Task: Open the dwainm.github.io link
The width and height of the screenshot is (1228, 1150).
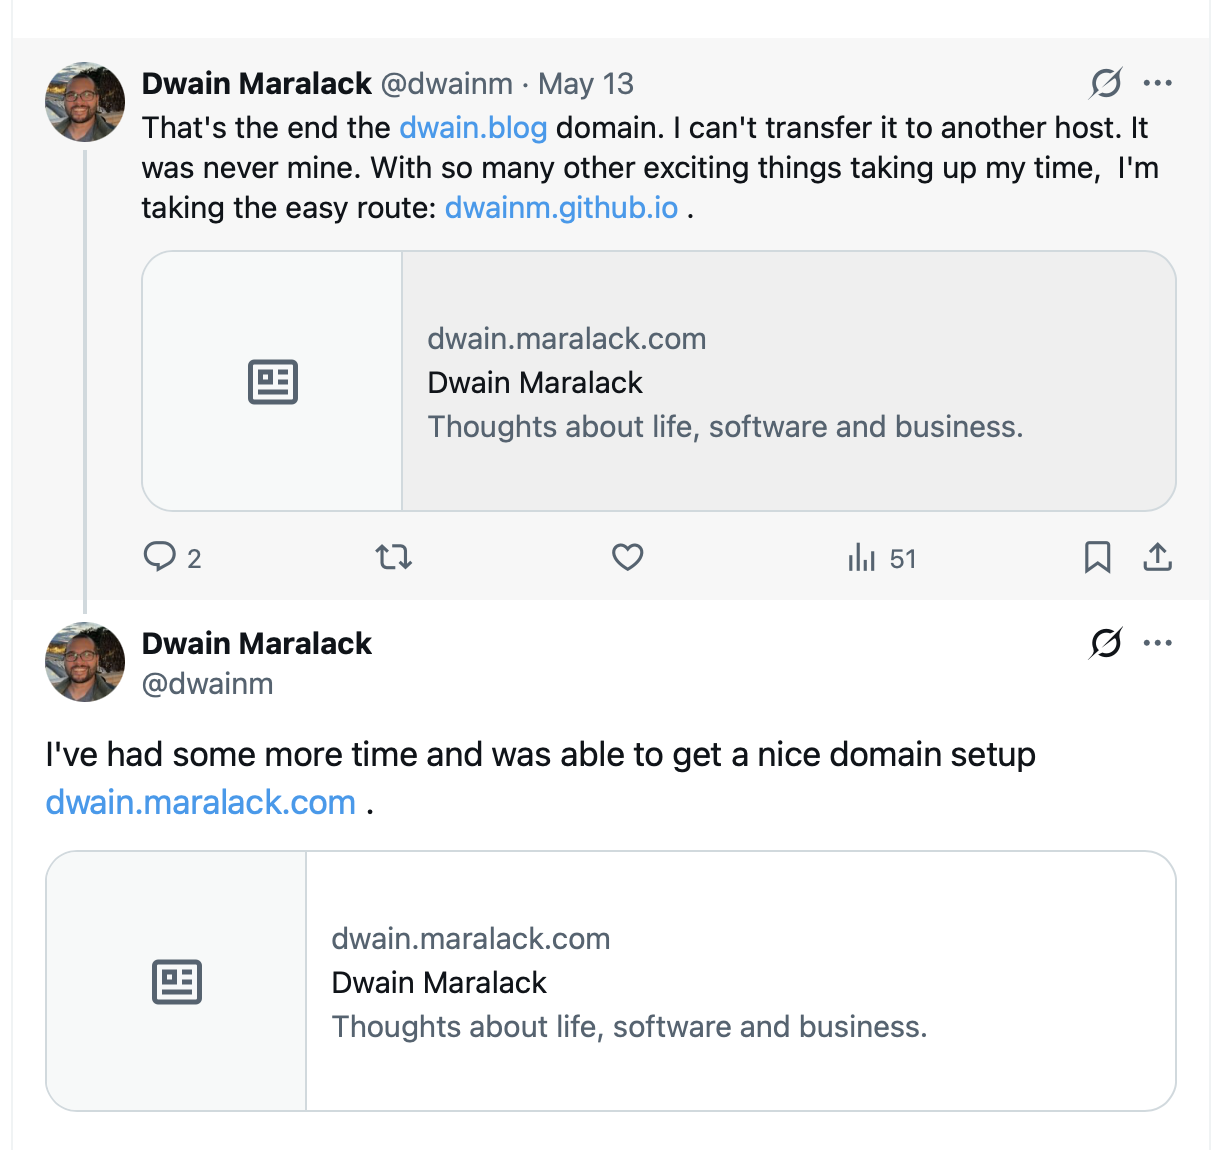Action: point(561,208)
